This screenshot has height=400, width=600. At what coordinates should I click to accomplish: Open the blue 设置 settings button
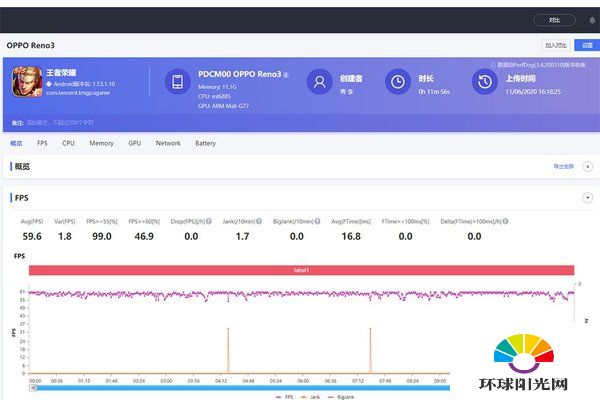click(x=587, y=45)
